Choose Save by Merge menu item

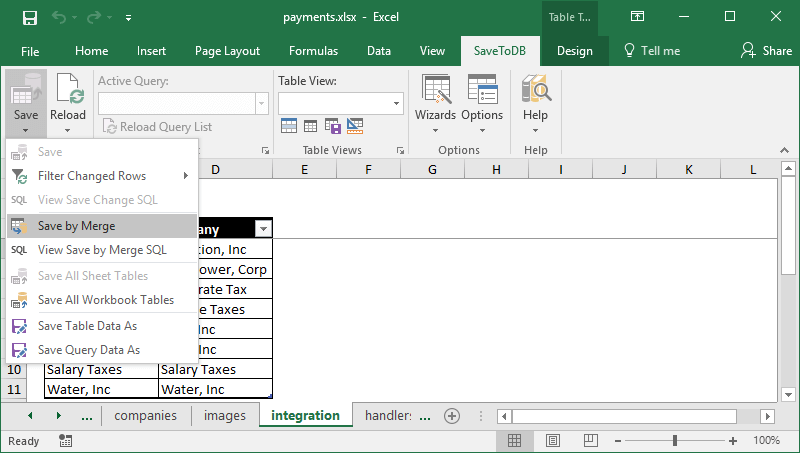point(102,226)
